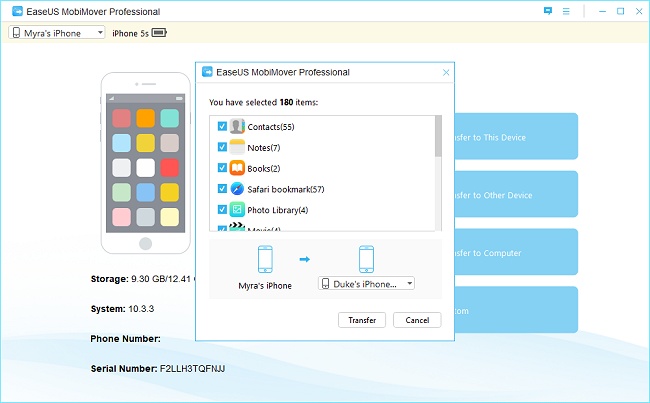Click the Safari bookmark compass icon
The height and width of the screenshot is (403, 650).
pyautogui.click(x=237, y=189)
